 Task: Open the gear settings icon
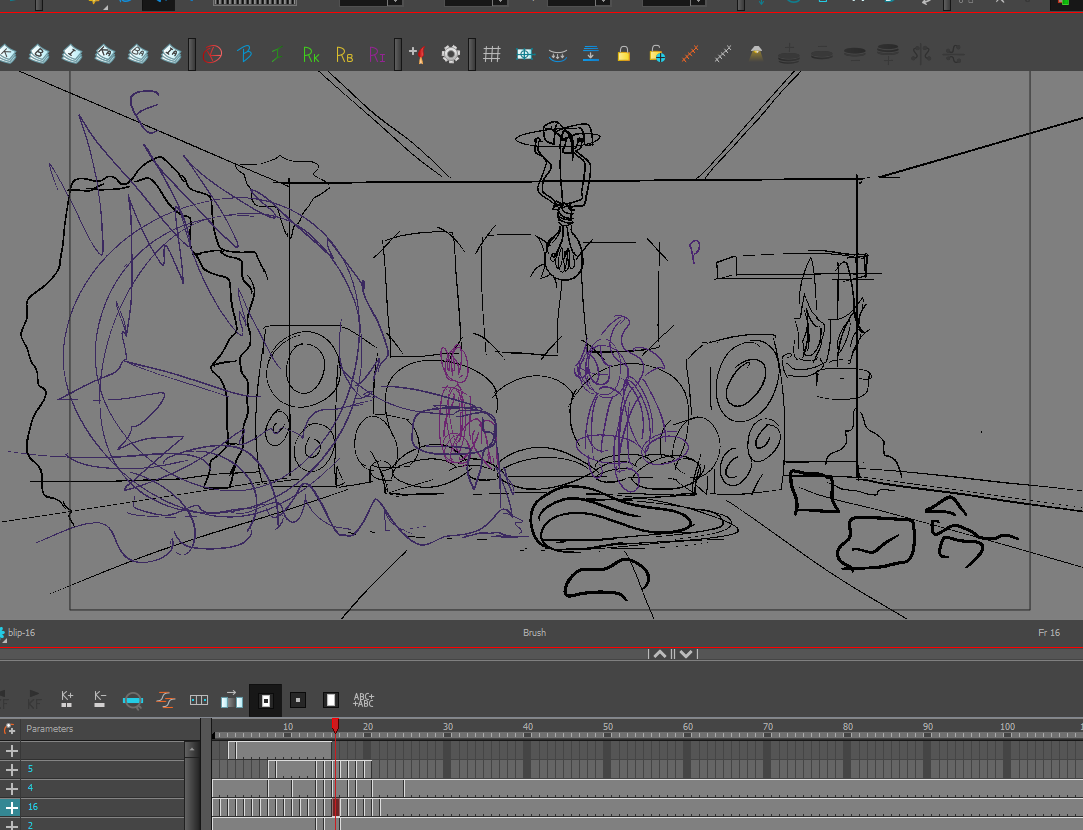450,54
